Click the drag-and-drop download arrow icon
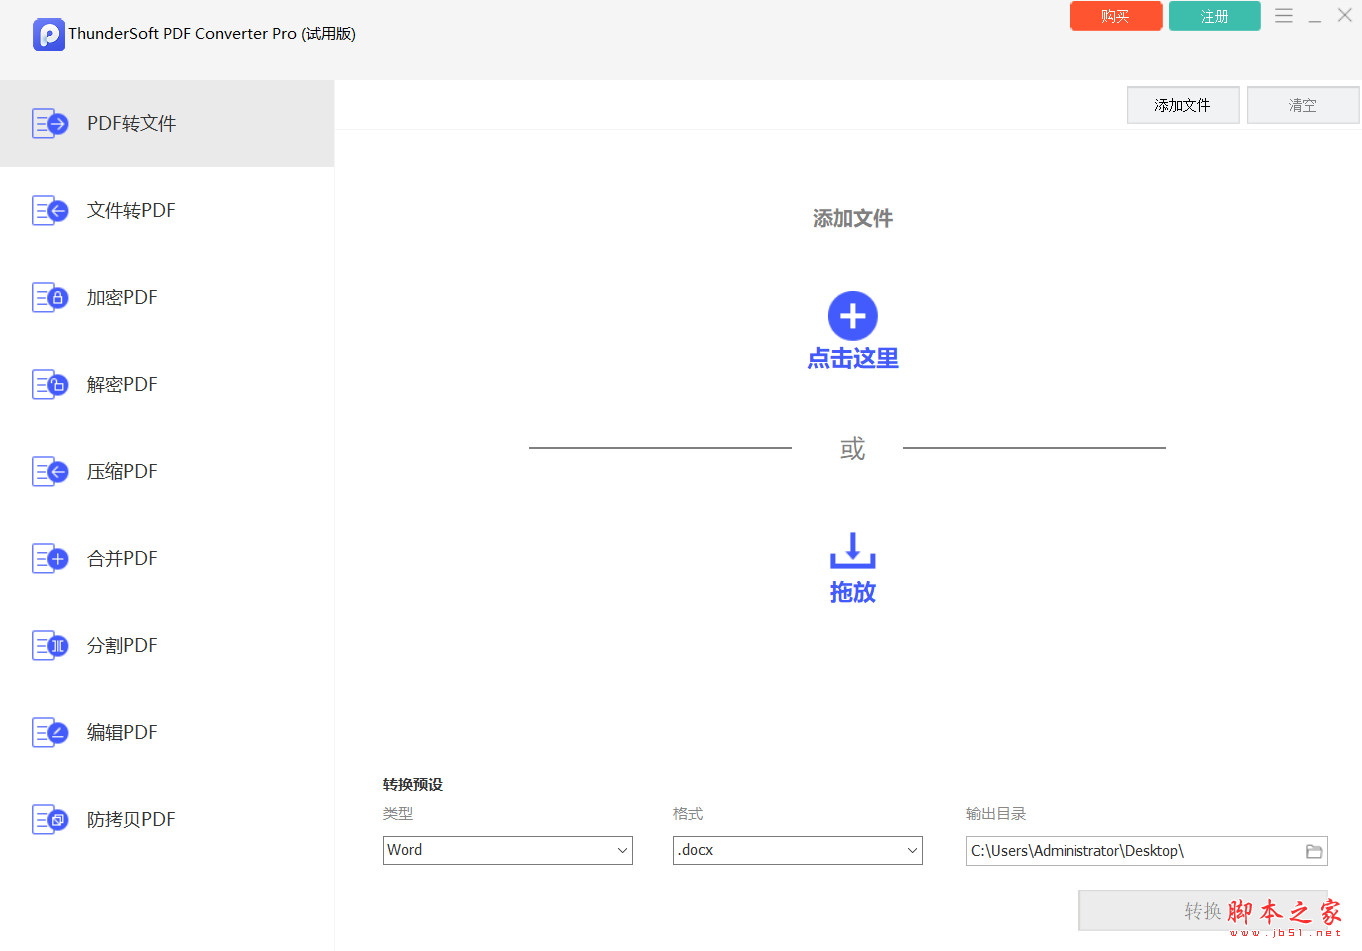The height and width of the screenshot is (951, 1362). (852, 550)
